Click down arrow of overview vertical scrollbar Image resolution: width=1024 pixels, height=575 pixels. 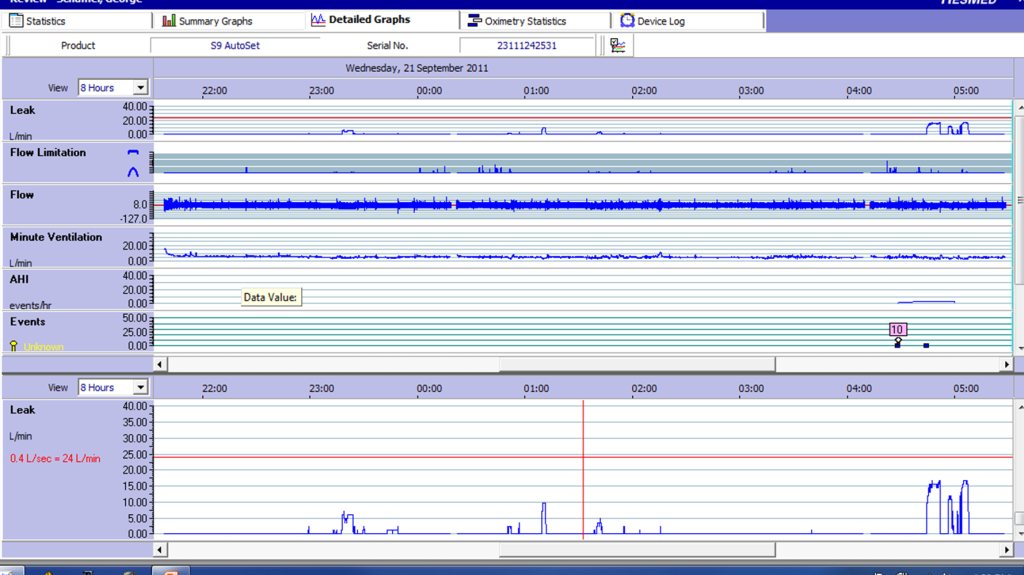(x=1019, y=348)
